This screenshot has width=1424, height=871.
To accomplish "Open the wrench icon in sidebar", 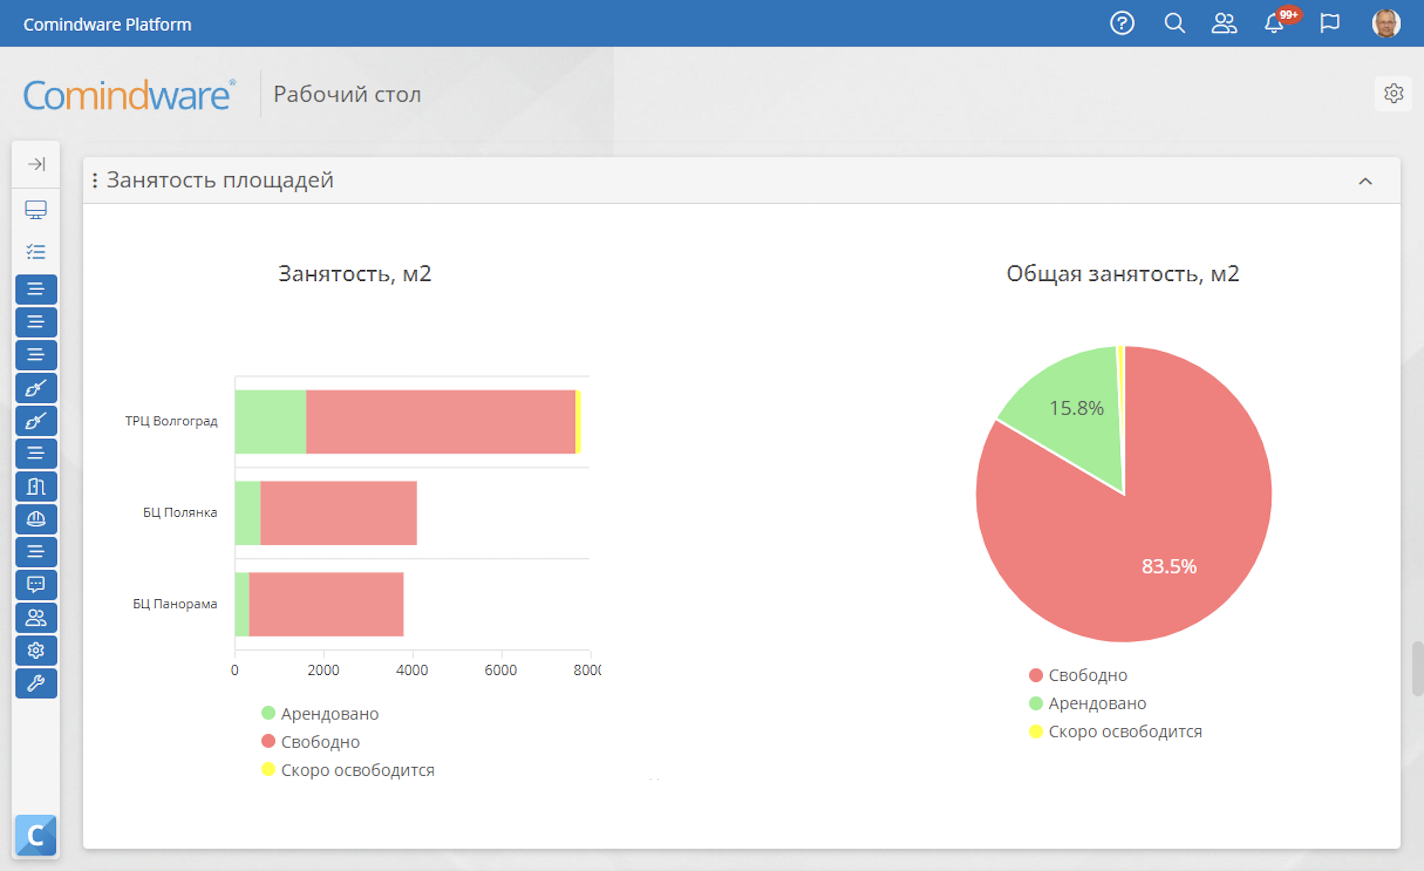I will (x=36, y=684).
